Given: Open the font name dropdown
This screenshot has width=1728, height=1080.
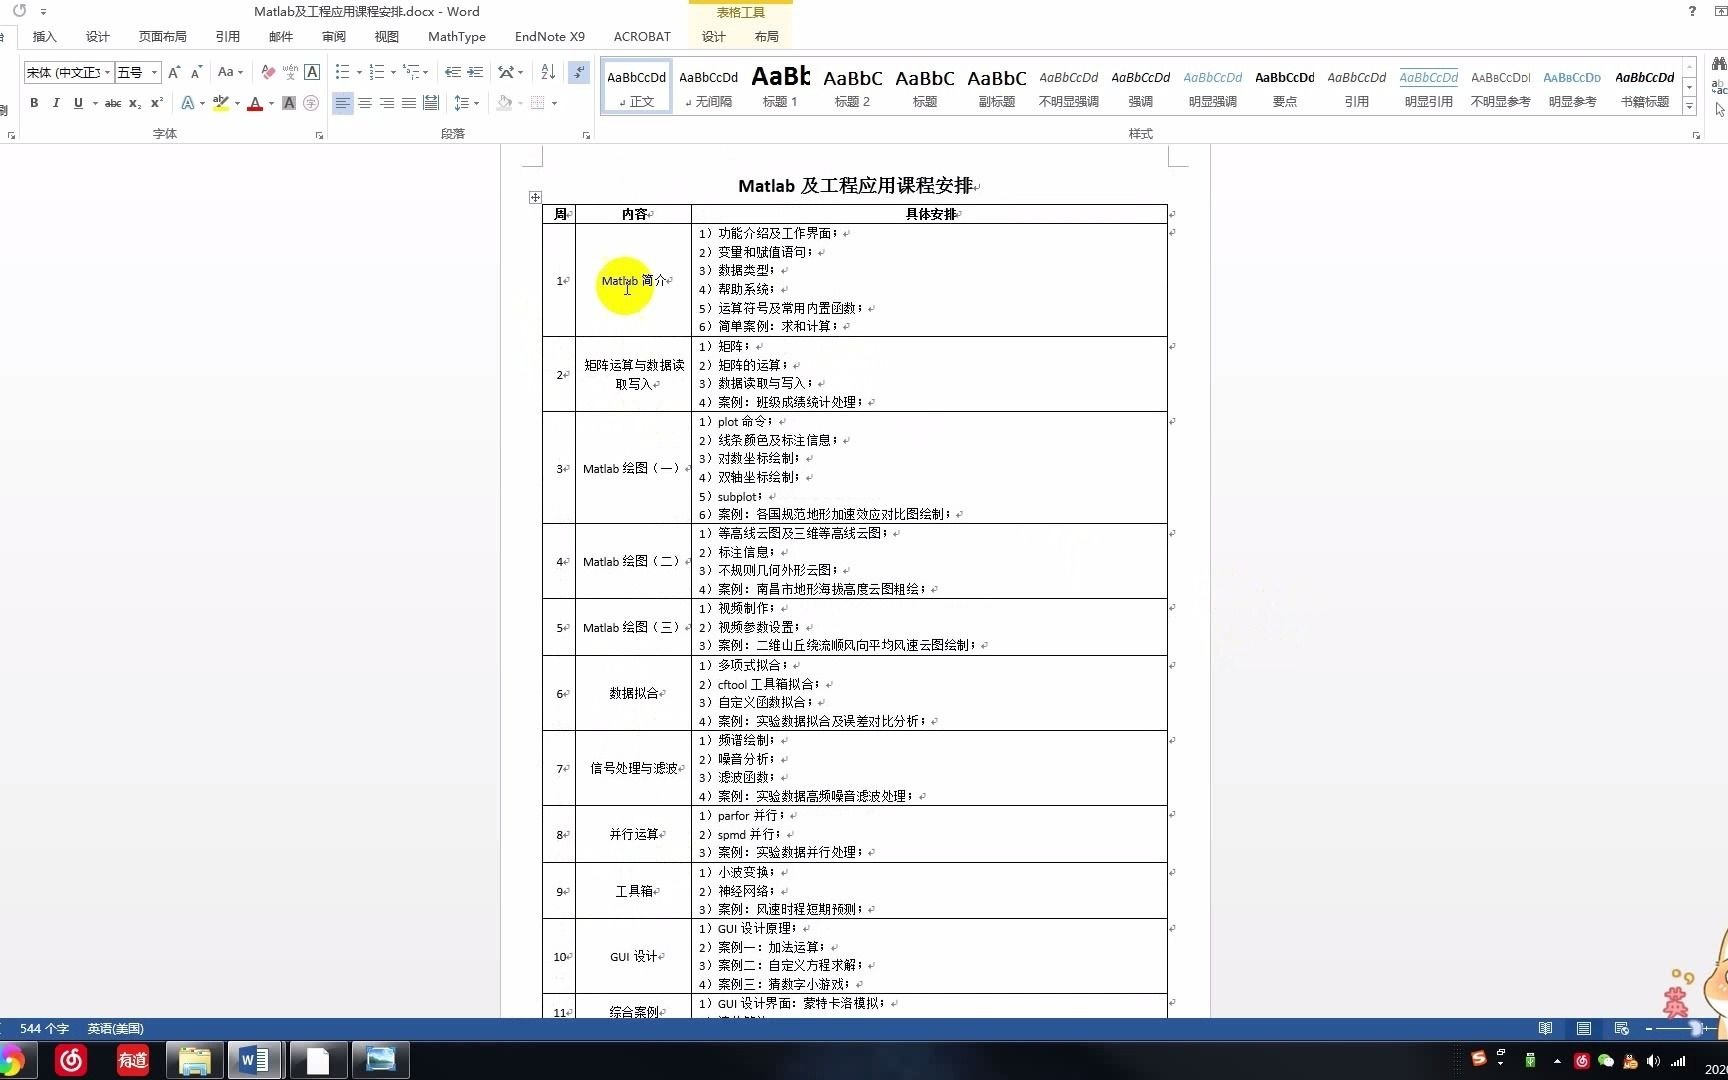Looking at the screenshot, I should pyautogui.click(x=107, y=73).
